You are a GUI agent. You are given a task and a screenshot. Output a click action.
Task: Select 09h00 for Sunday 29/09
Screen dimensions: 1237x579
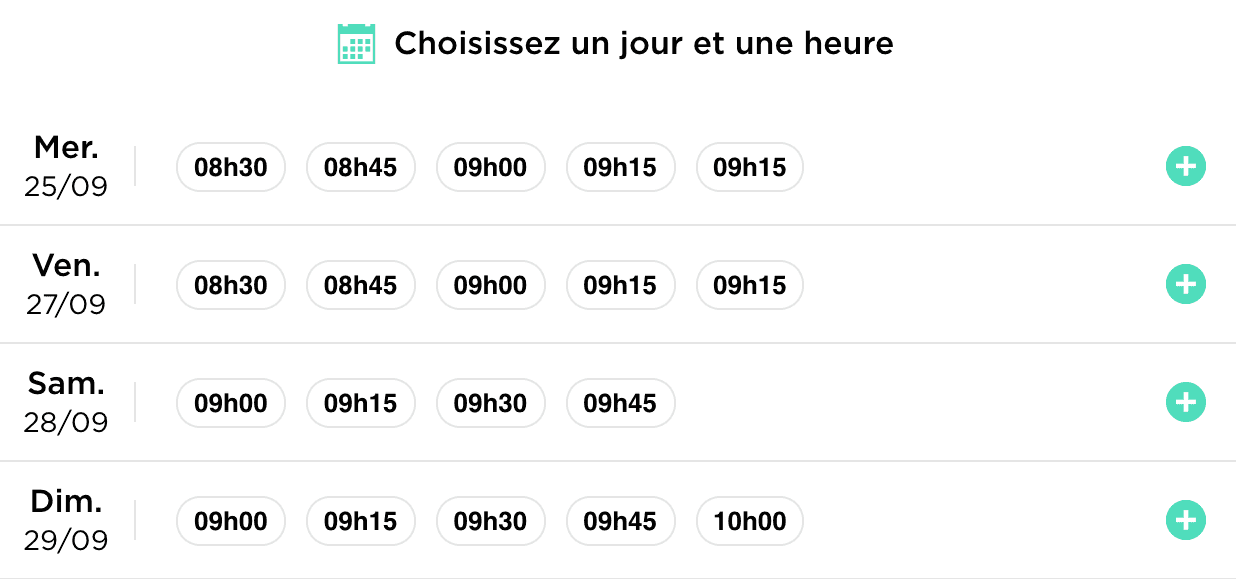pos(231,521)
